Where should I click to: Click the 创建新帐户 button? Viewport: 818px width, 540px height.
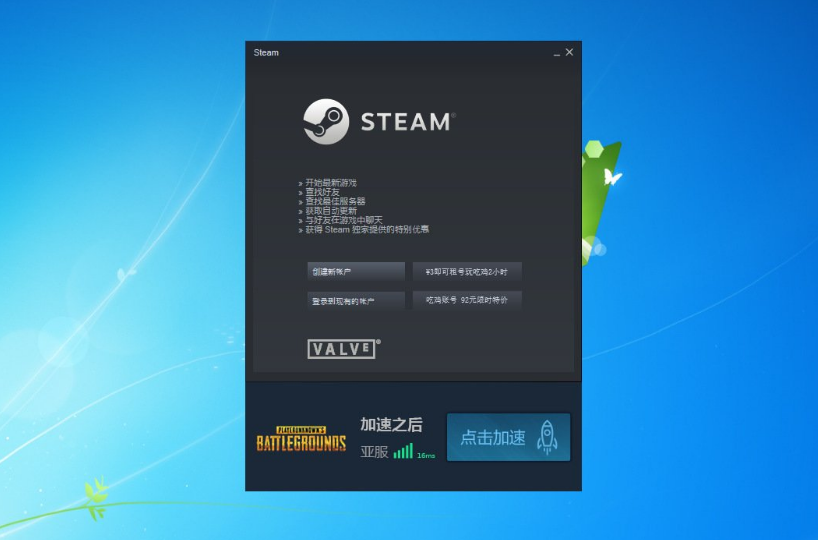click(356, 271)
